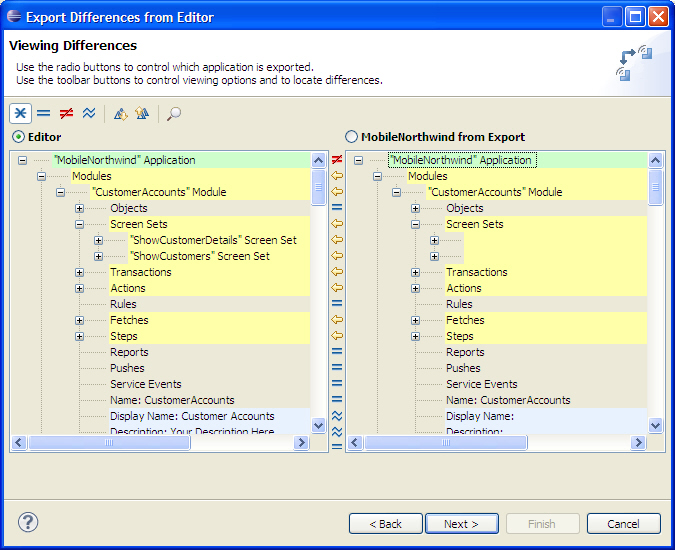Expand Objects node in Editor tree
675x550 pixels.
click(79, 208)
